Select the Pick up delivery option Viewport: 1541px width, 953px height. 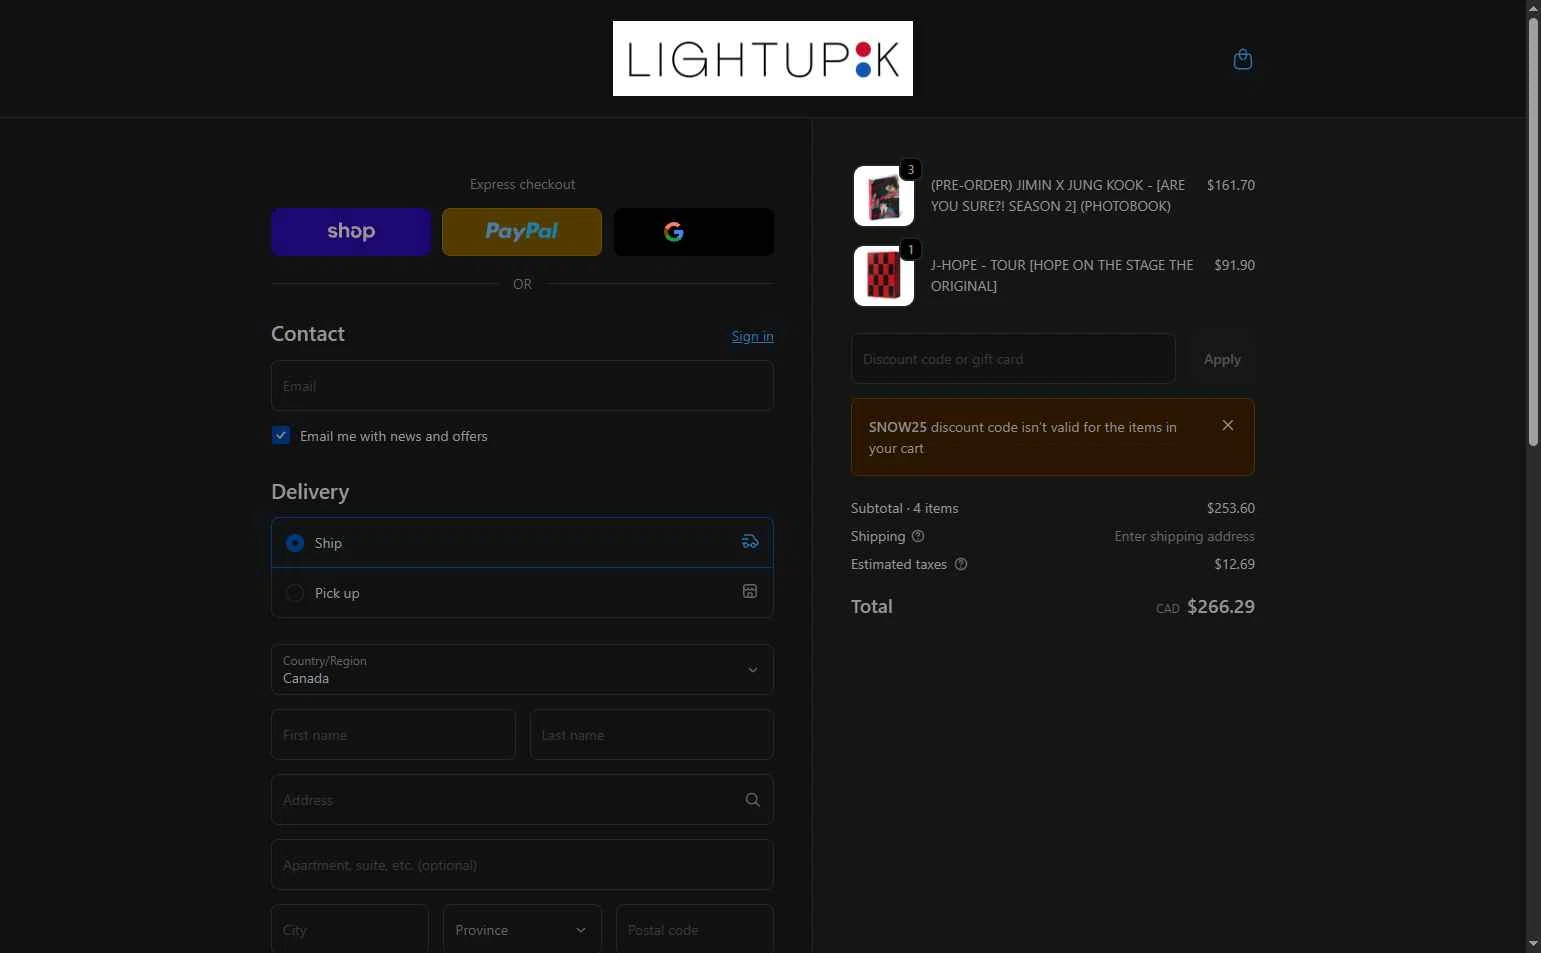point(522,593)
